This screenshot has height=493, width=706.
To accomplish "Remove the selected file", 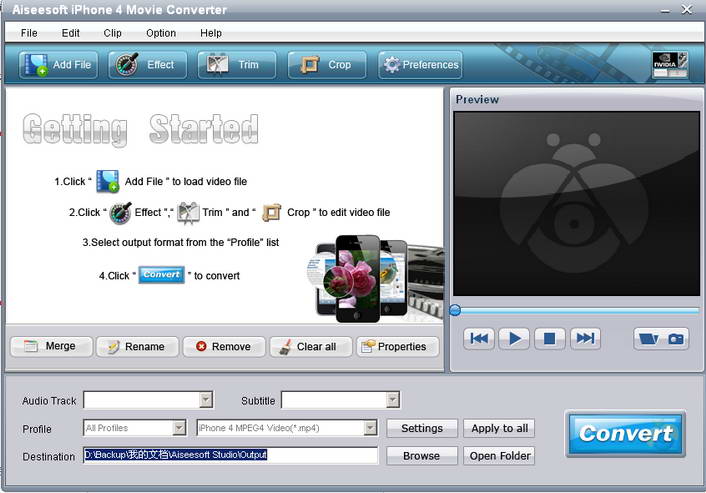I will point(224,346).
